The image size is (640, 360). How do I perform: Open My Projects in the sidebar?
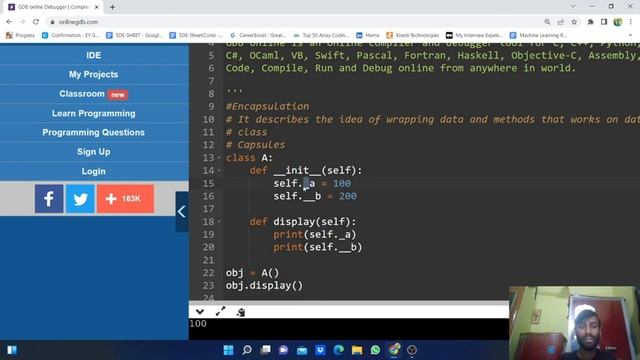(x=93, y=74)
